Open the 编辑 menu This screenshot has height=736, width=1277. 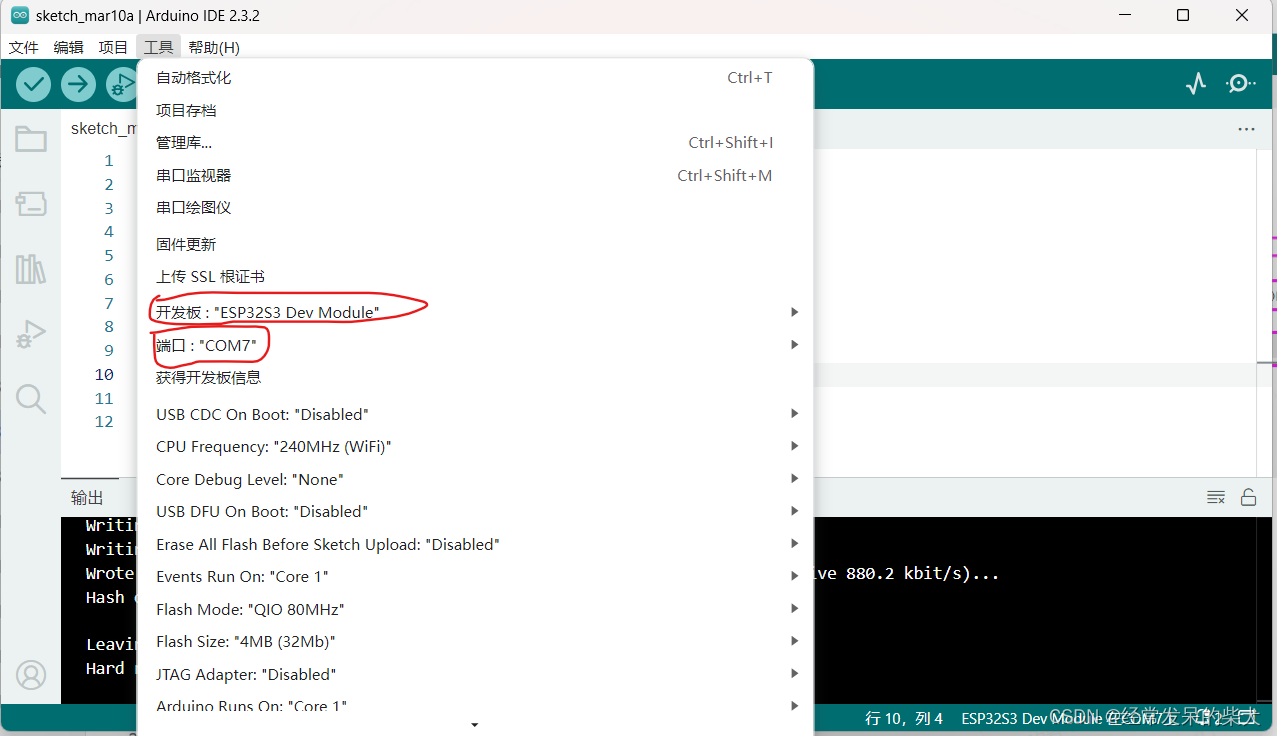point(69,47)
